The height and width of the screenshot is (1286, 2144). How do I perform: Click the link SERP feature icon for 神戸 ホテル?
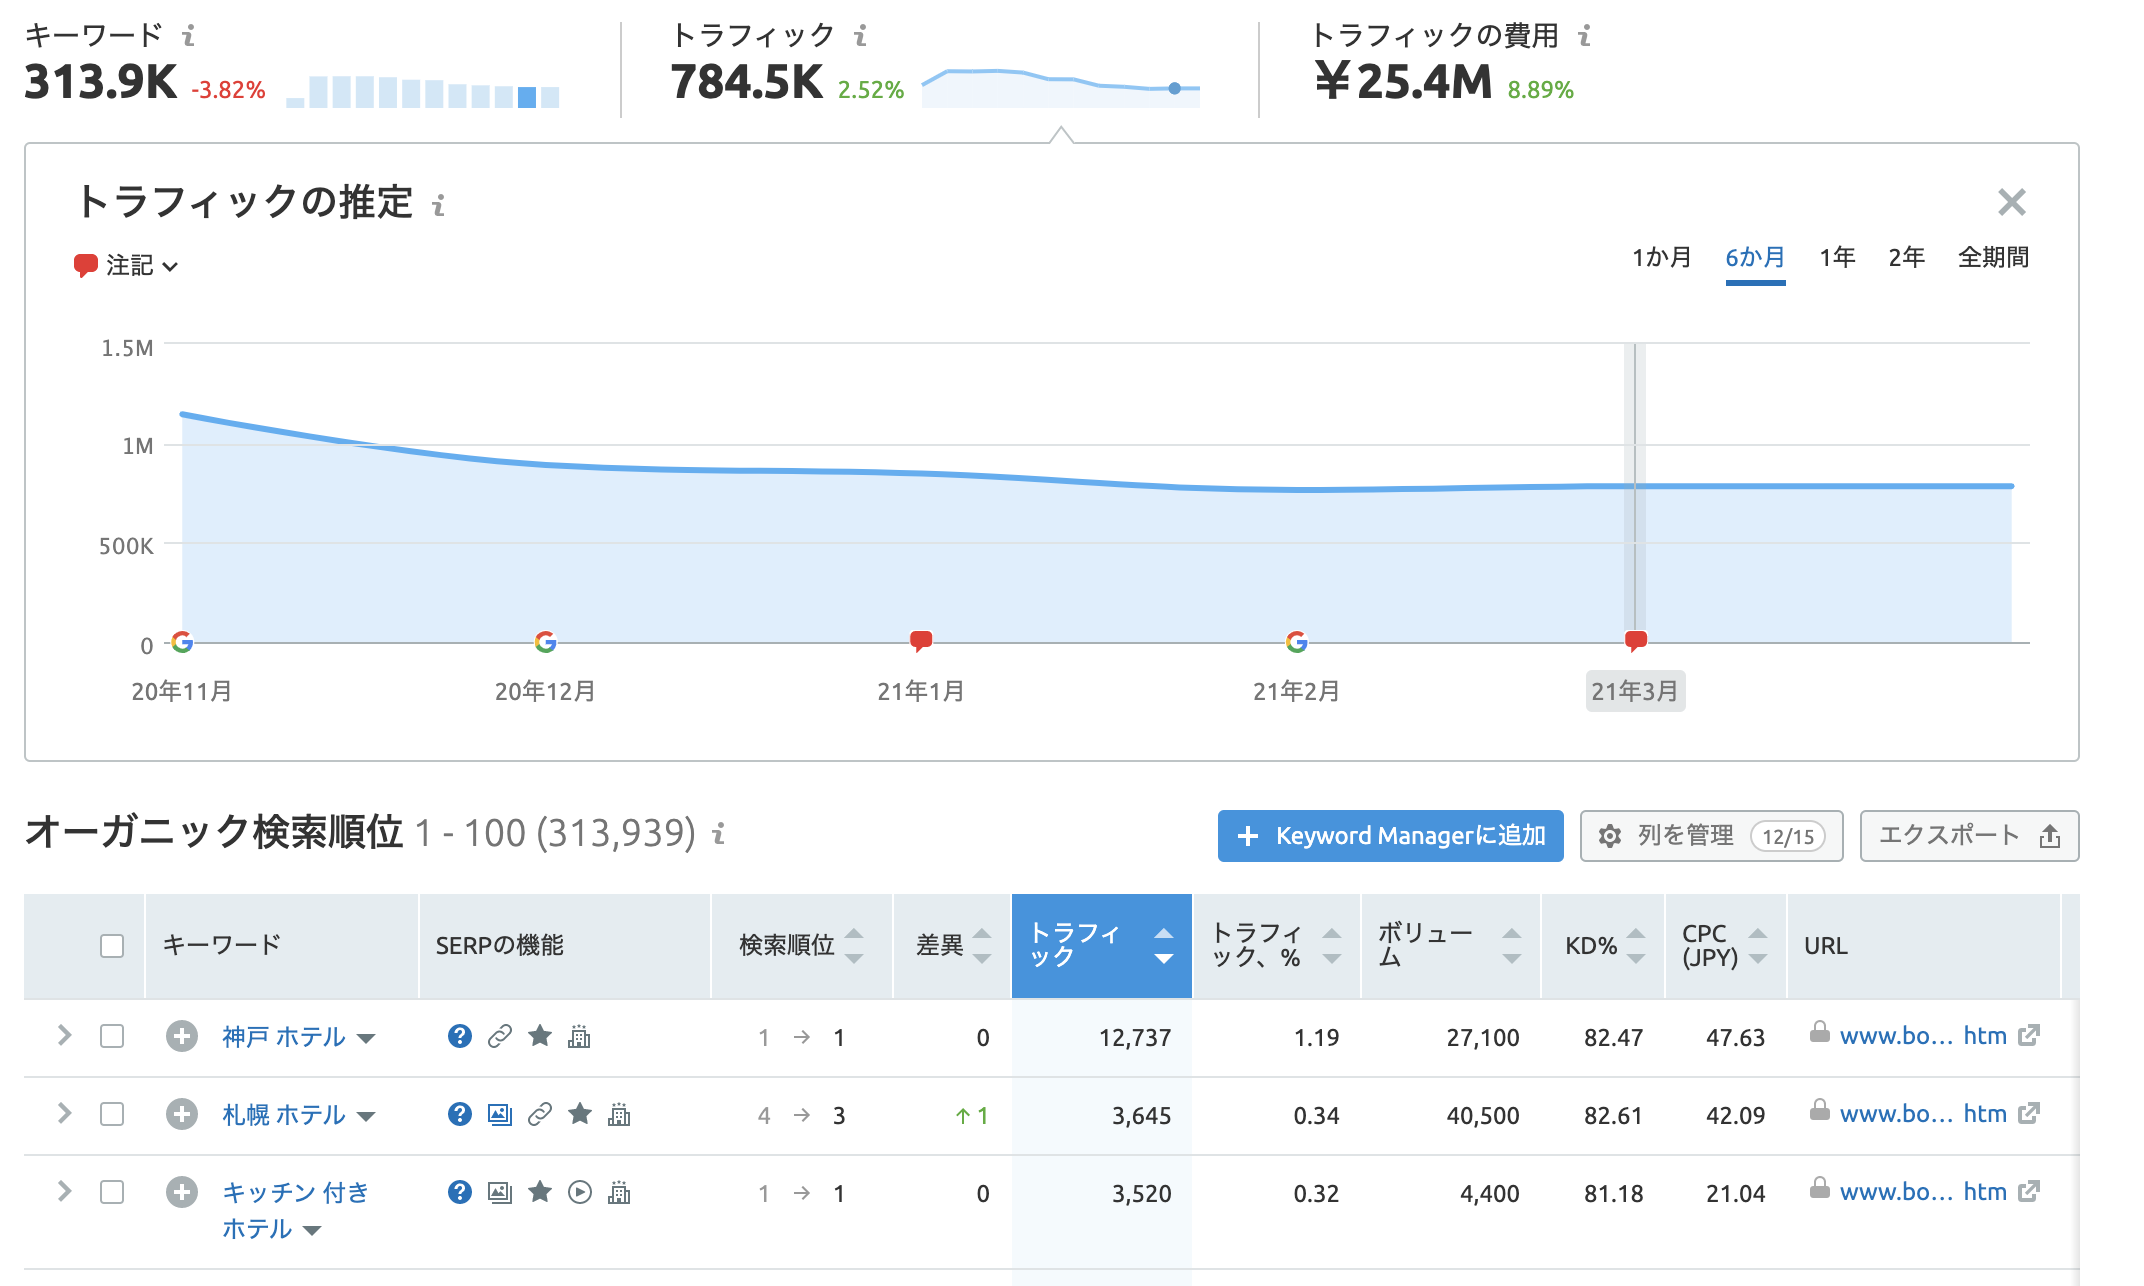(x=500, y=1036)
